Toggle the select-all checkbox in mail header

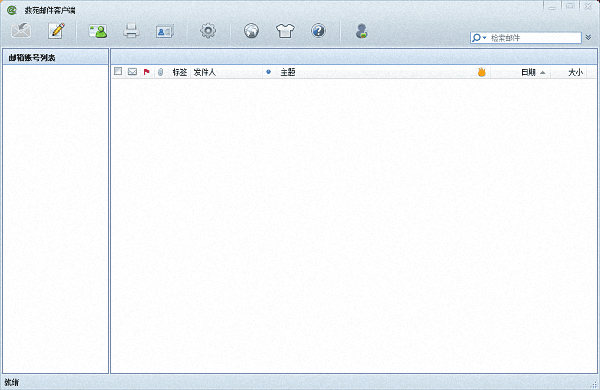pyautogui.click(x=118, y=71)
